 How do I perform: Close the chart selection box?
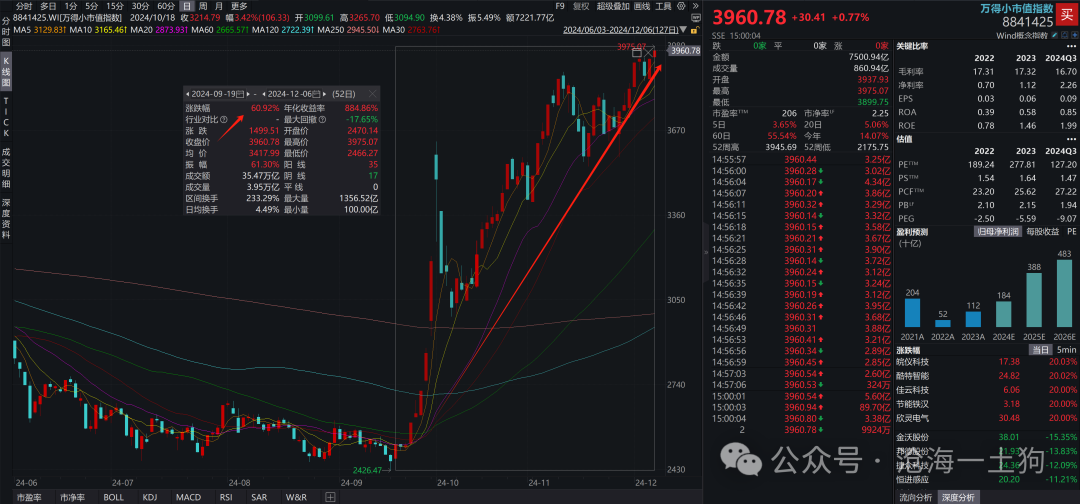pos(649,52)
